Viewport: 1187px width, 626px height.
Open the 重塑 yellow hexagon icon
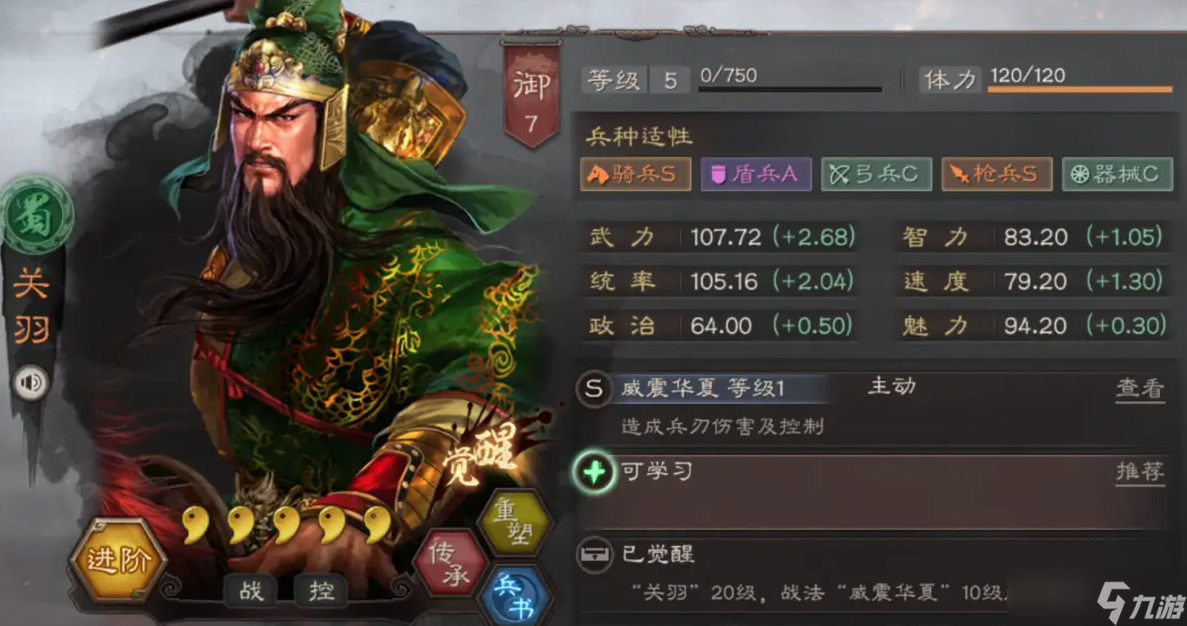tap(516, 521)
